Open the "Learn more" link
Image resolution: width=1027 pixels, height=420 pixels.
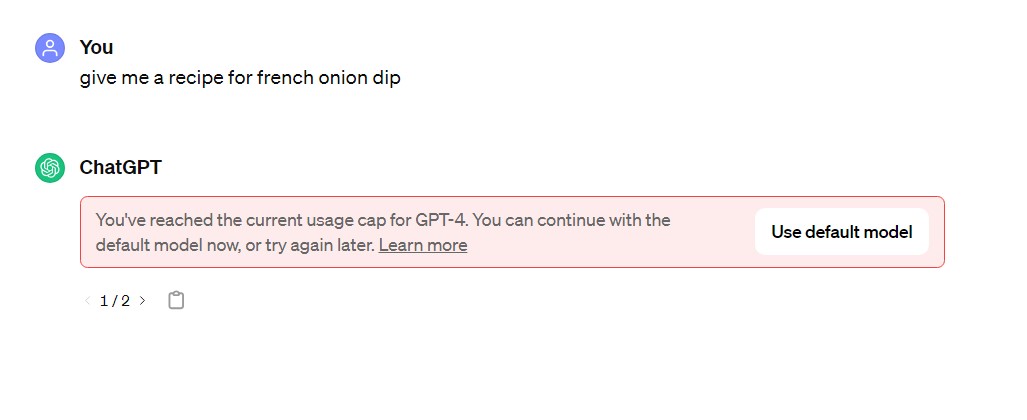click(x=423, y=246)
